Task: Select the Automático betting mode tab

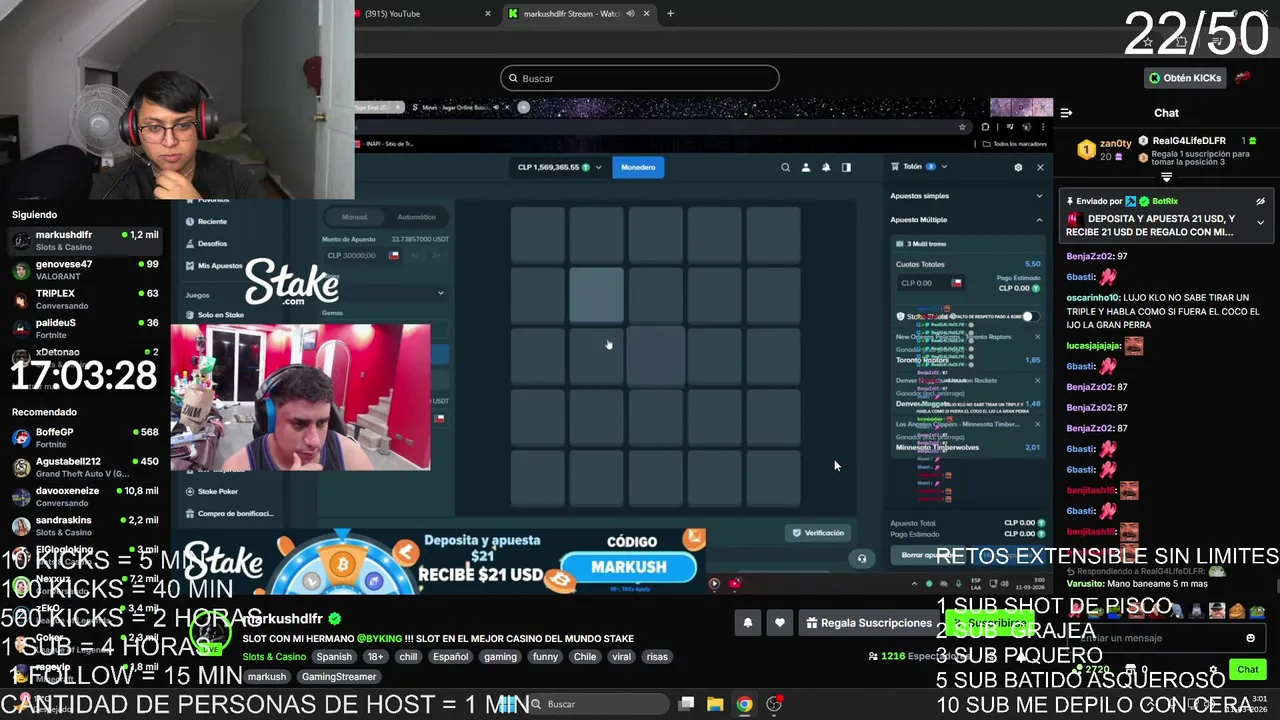Action: click(416, 217)
